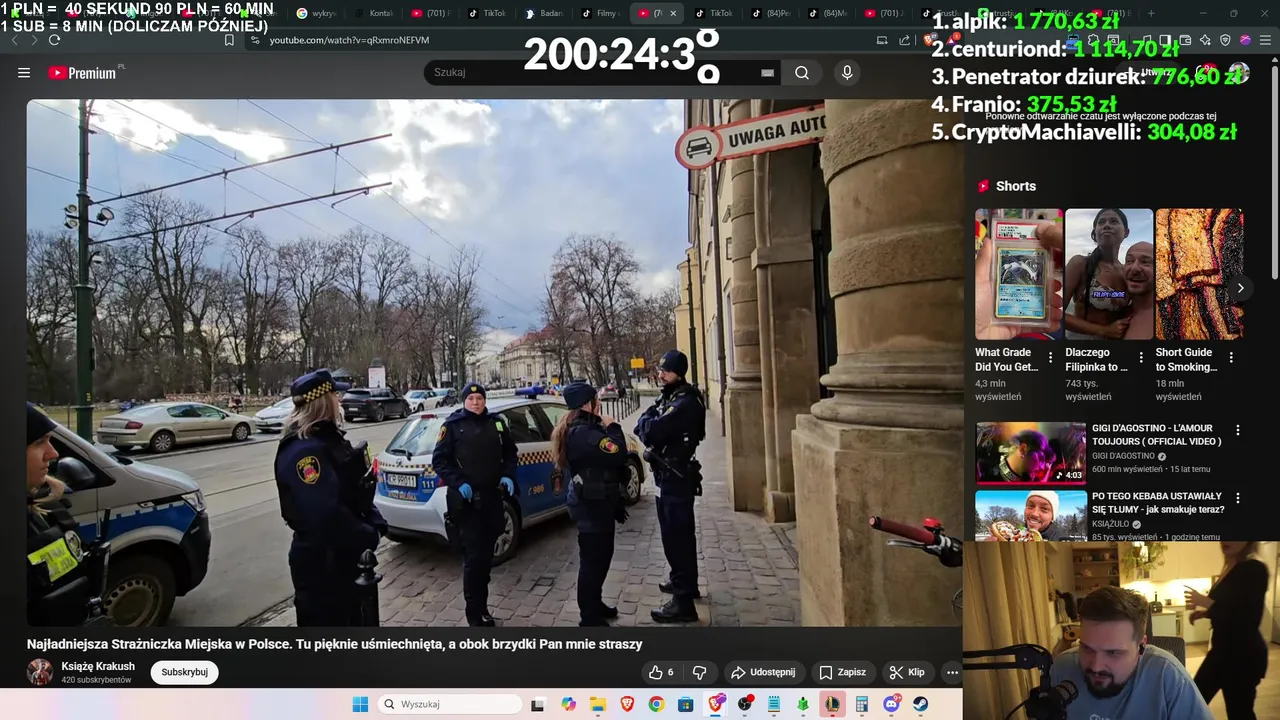Open the on-screen keyboard in search box
The image size is (1280, 720).
767,73
